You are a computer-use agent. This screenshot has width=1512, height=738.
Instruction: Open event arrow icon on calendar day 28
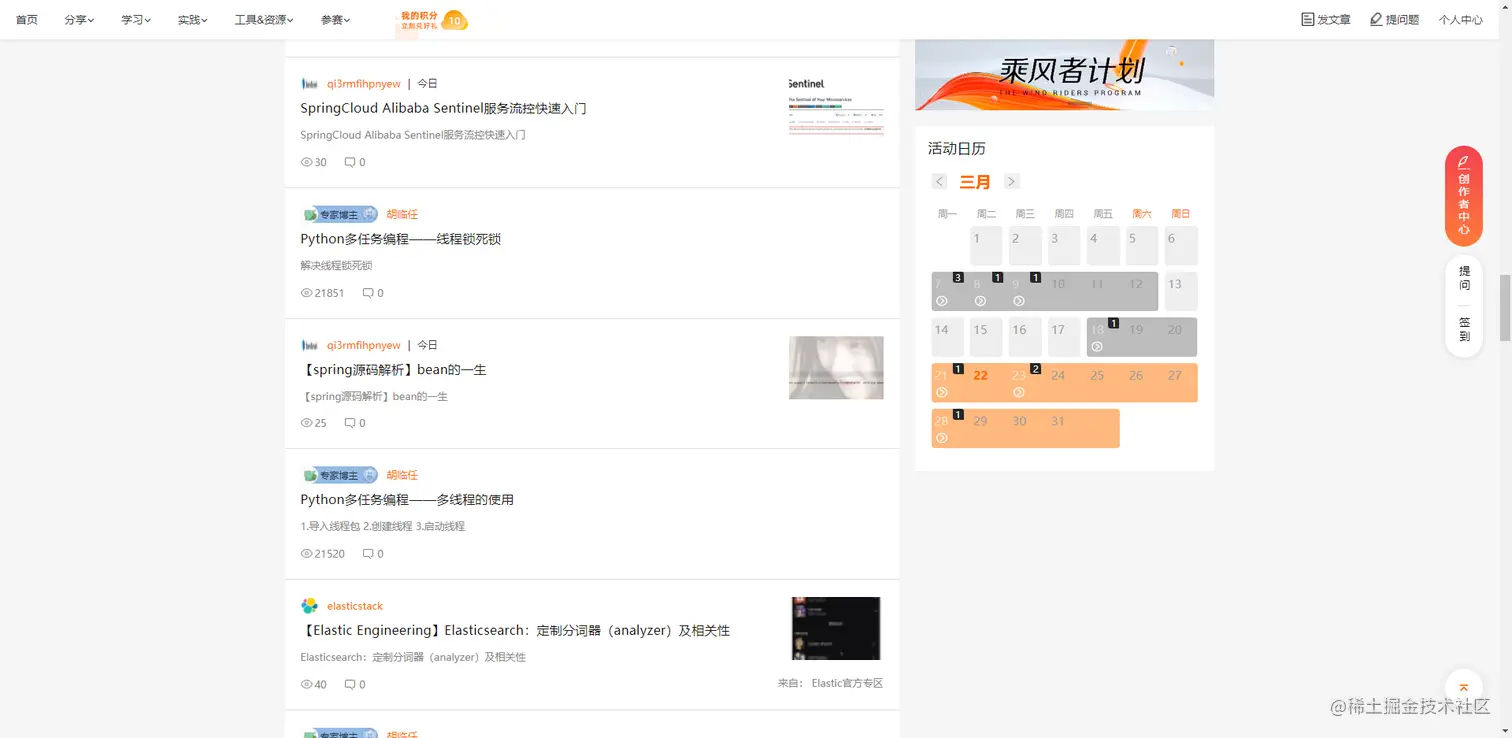[x=941, y=438]
